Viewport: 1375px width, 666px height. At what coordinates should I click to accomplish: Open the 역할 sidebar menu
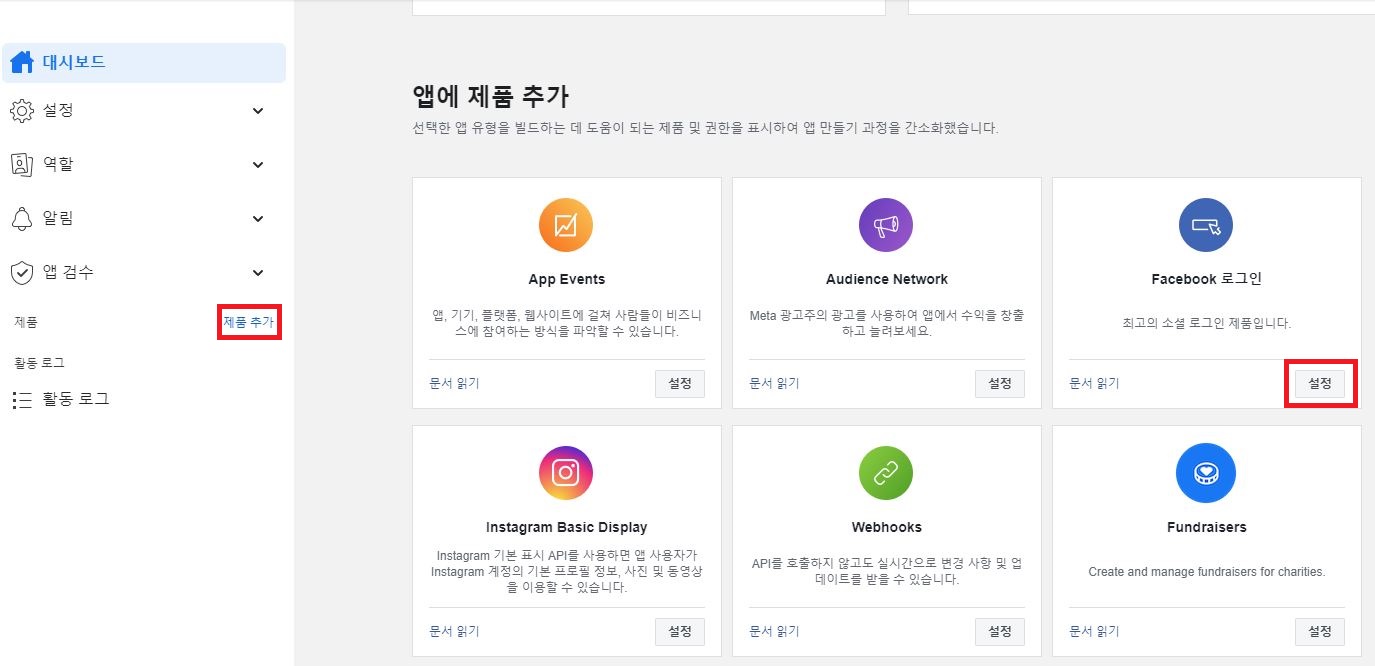pos(144,165)
